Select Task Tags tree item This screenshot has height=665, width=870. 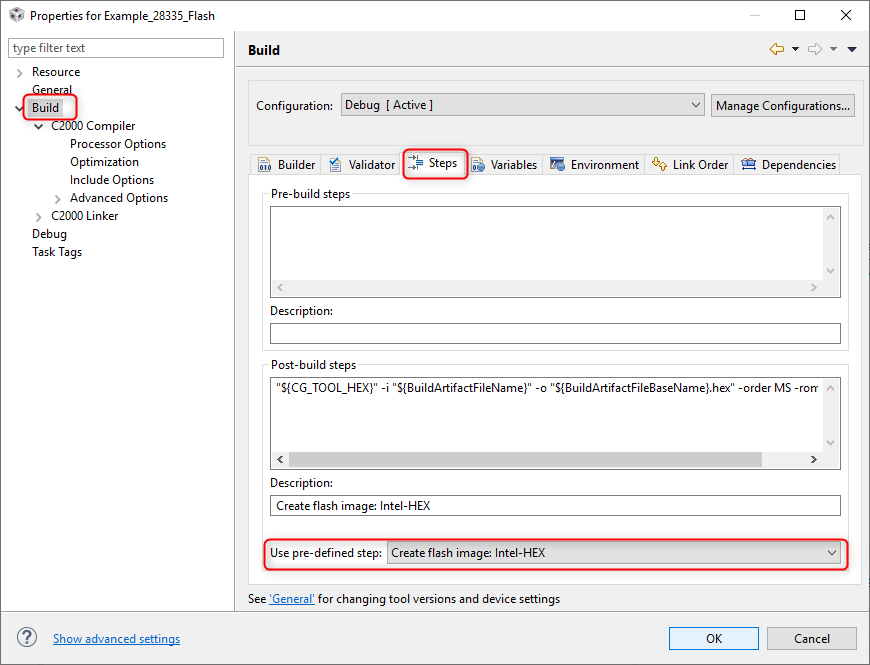tap(57, 252)
